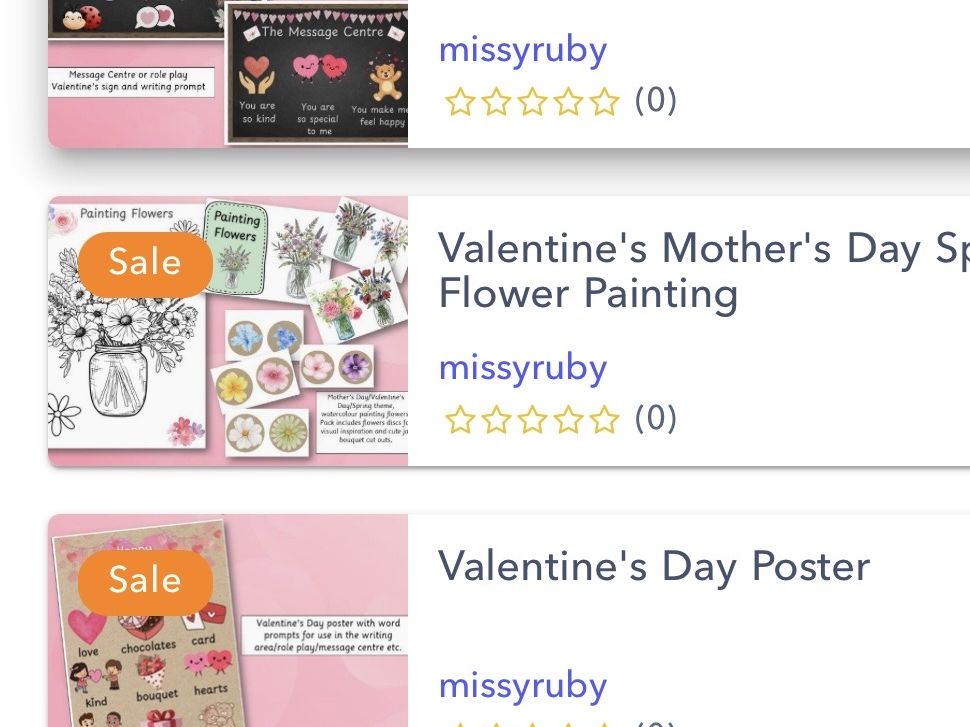Image resolution: width=970 pixels, height=727 pixels.
Task: Click the third star on the top listing
Action: coord(533,100)
